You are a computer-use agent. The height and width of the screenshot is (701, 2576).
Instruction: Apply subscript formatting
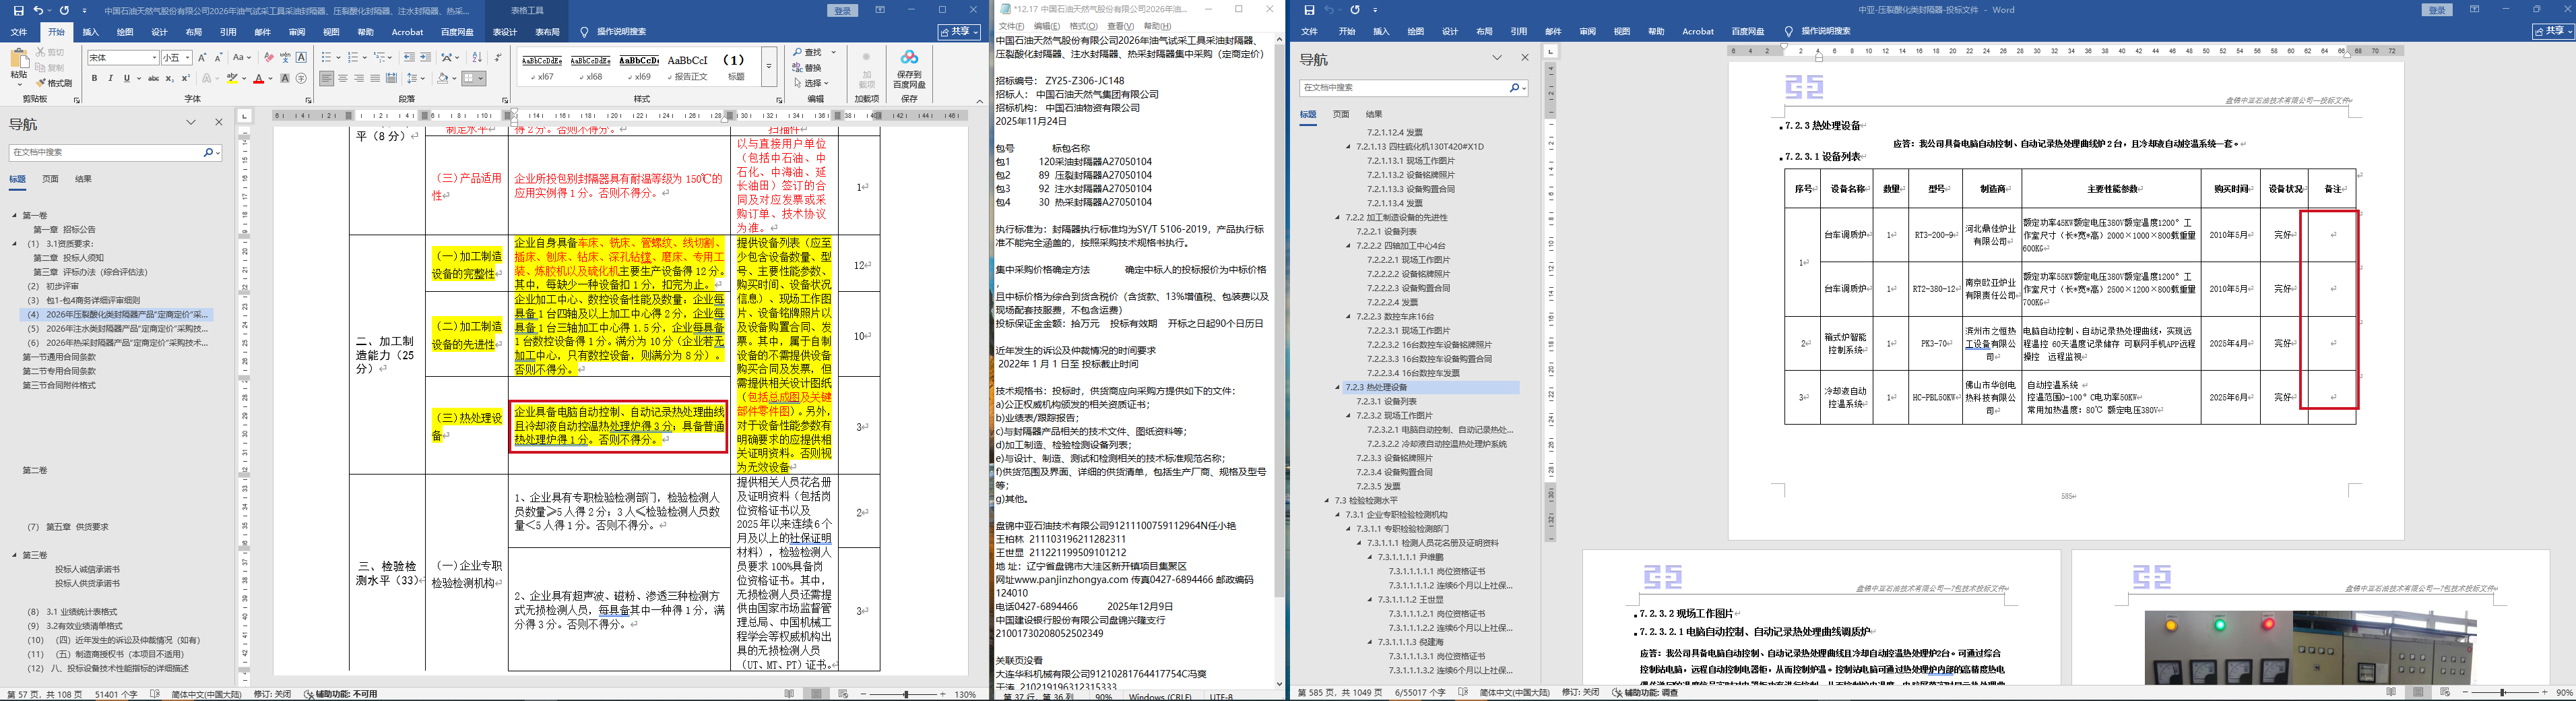click(169, 78)
